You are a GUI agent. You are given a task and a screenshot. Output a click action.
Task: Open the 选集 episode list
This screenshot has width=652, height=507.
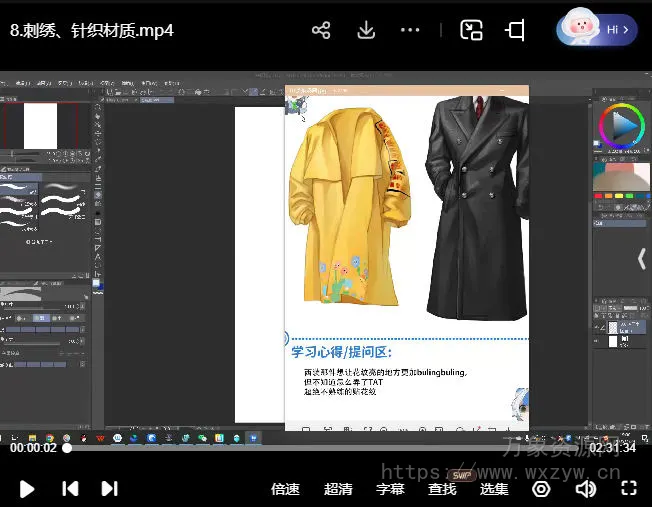click(x=494, y=489)
